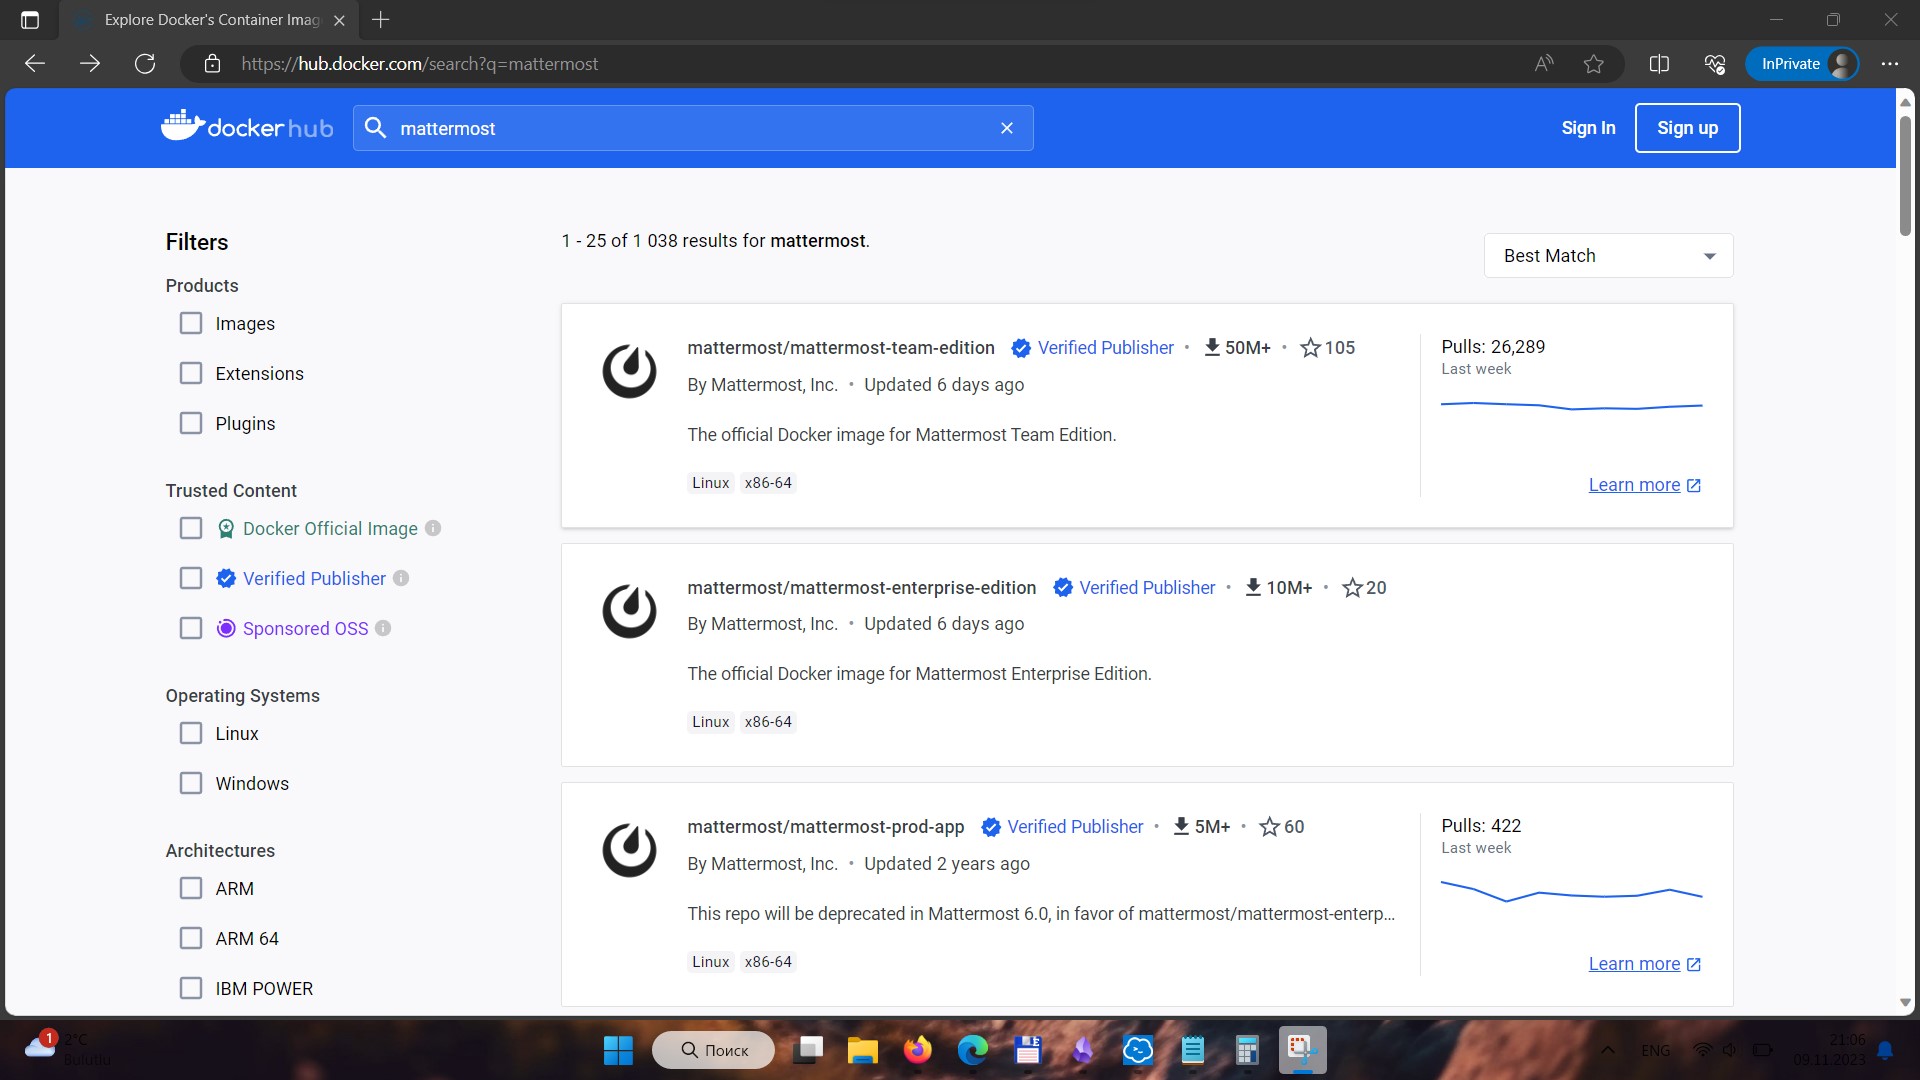Click the Sign up button
Viewport: 1920px width, 1080px height.
(1687, 128)
